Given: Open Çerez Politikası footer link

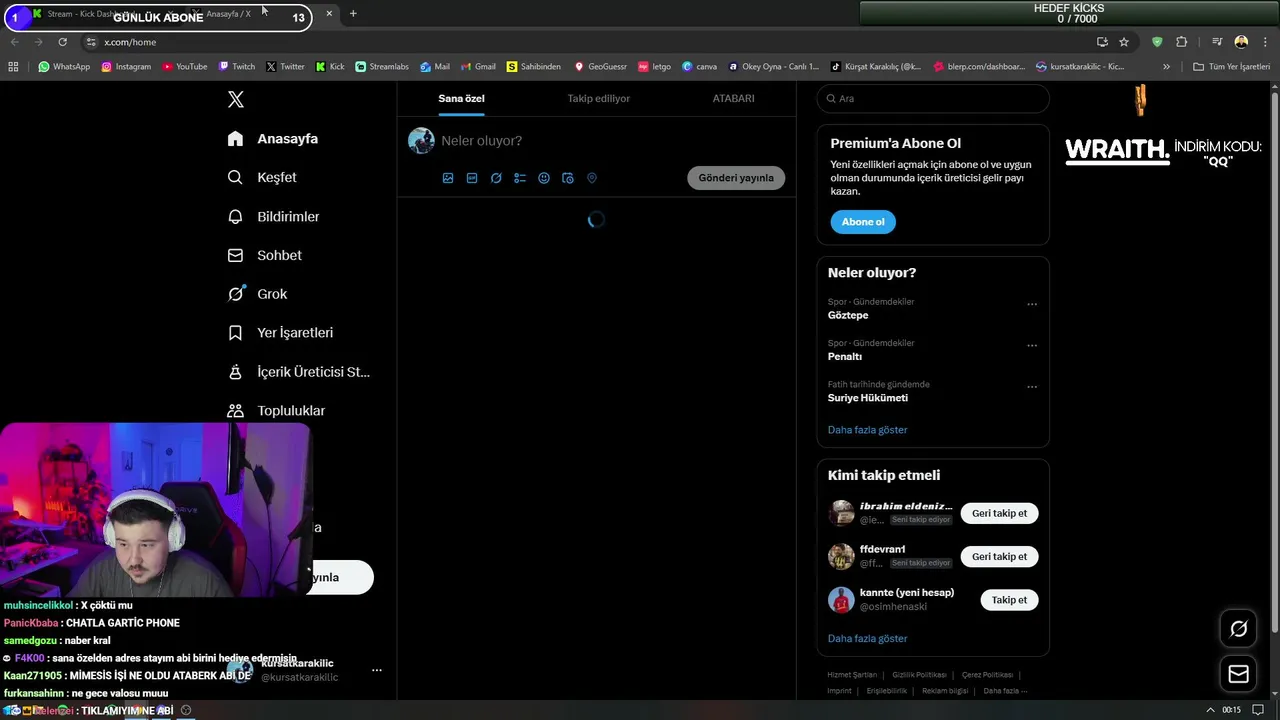Looking at the screenshot, I should pyautogui.click(x=987, y=675).
